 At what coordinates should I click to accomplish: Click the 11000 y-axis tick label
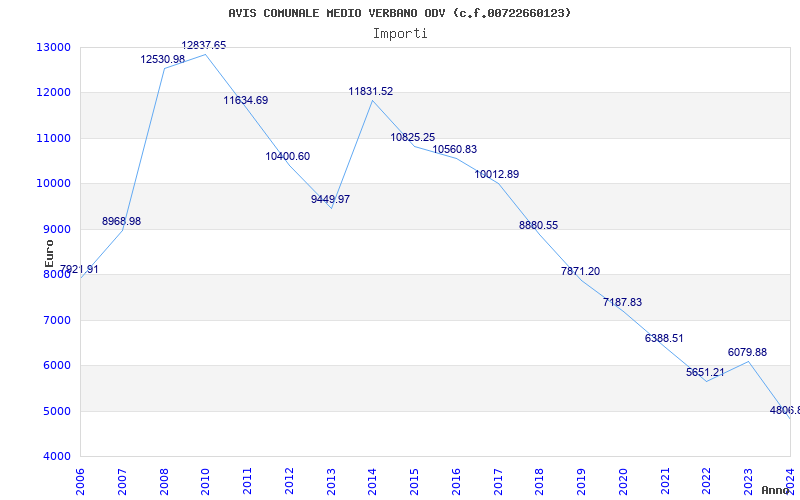[54, 138]
